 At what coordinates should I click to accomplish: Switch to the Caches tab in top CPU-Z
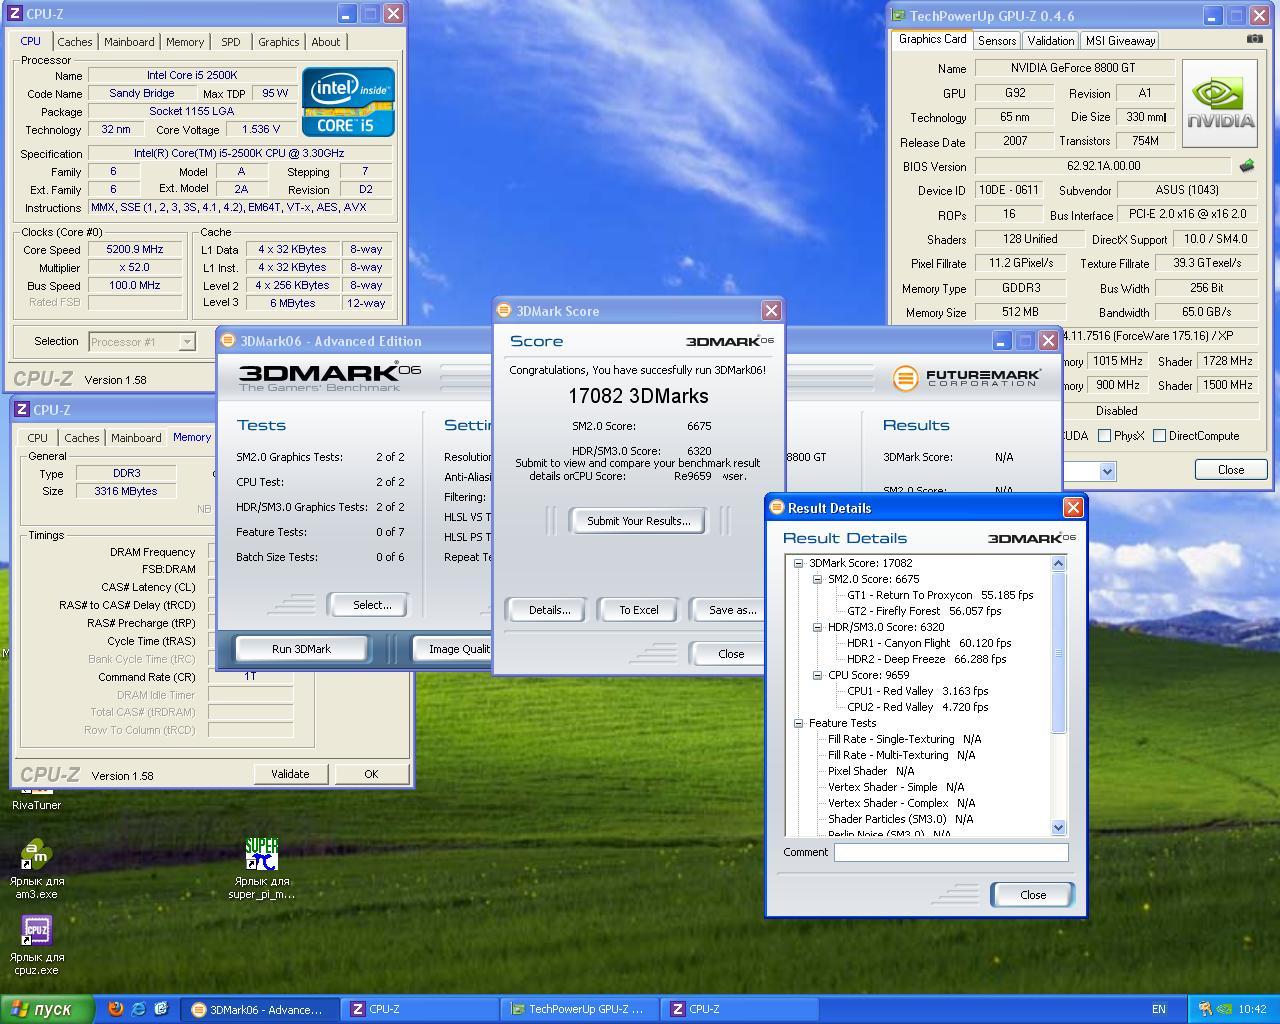74,42
